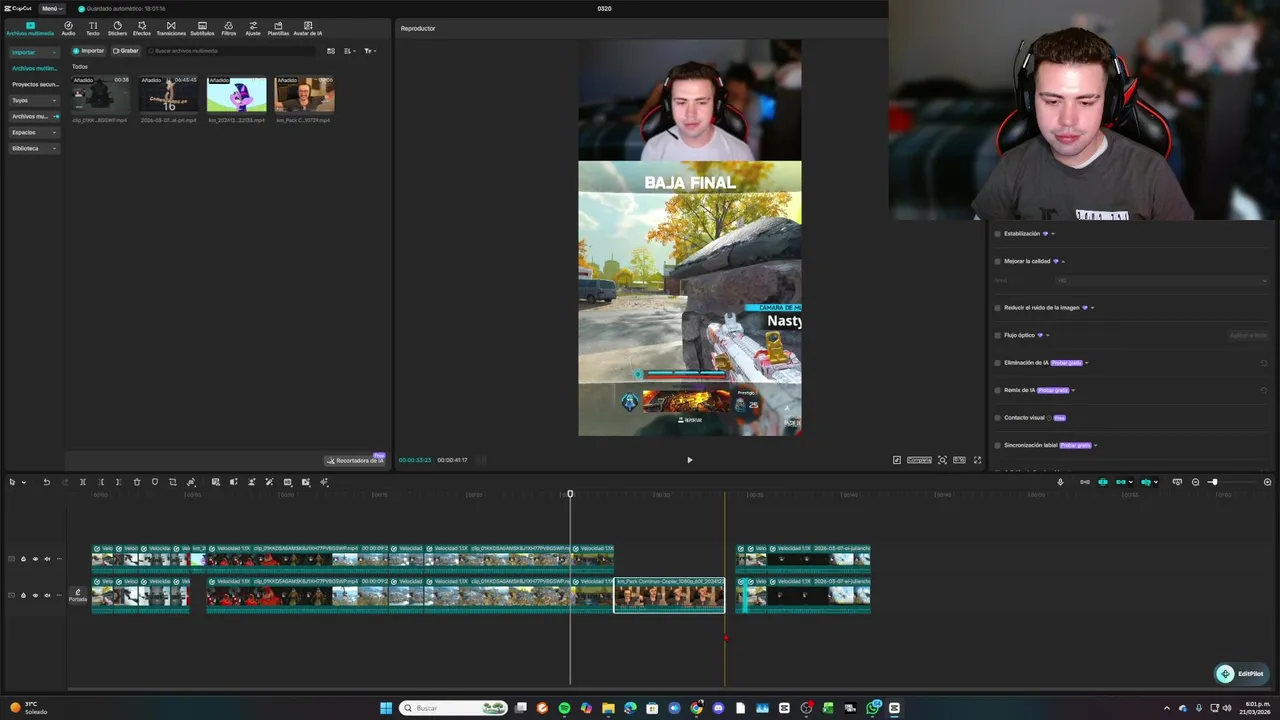Open the media sort dropdown
This screenshot has width=1280, height=720.
349,51
